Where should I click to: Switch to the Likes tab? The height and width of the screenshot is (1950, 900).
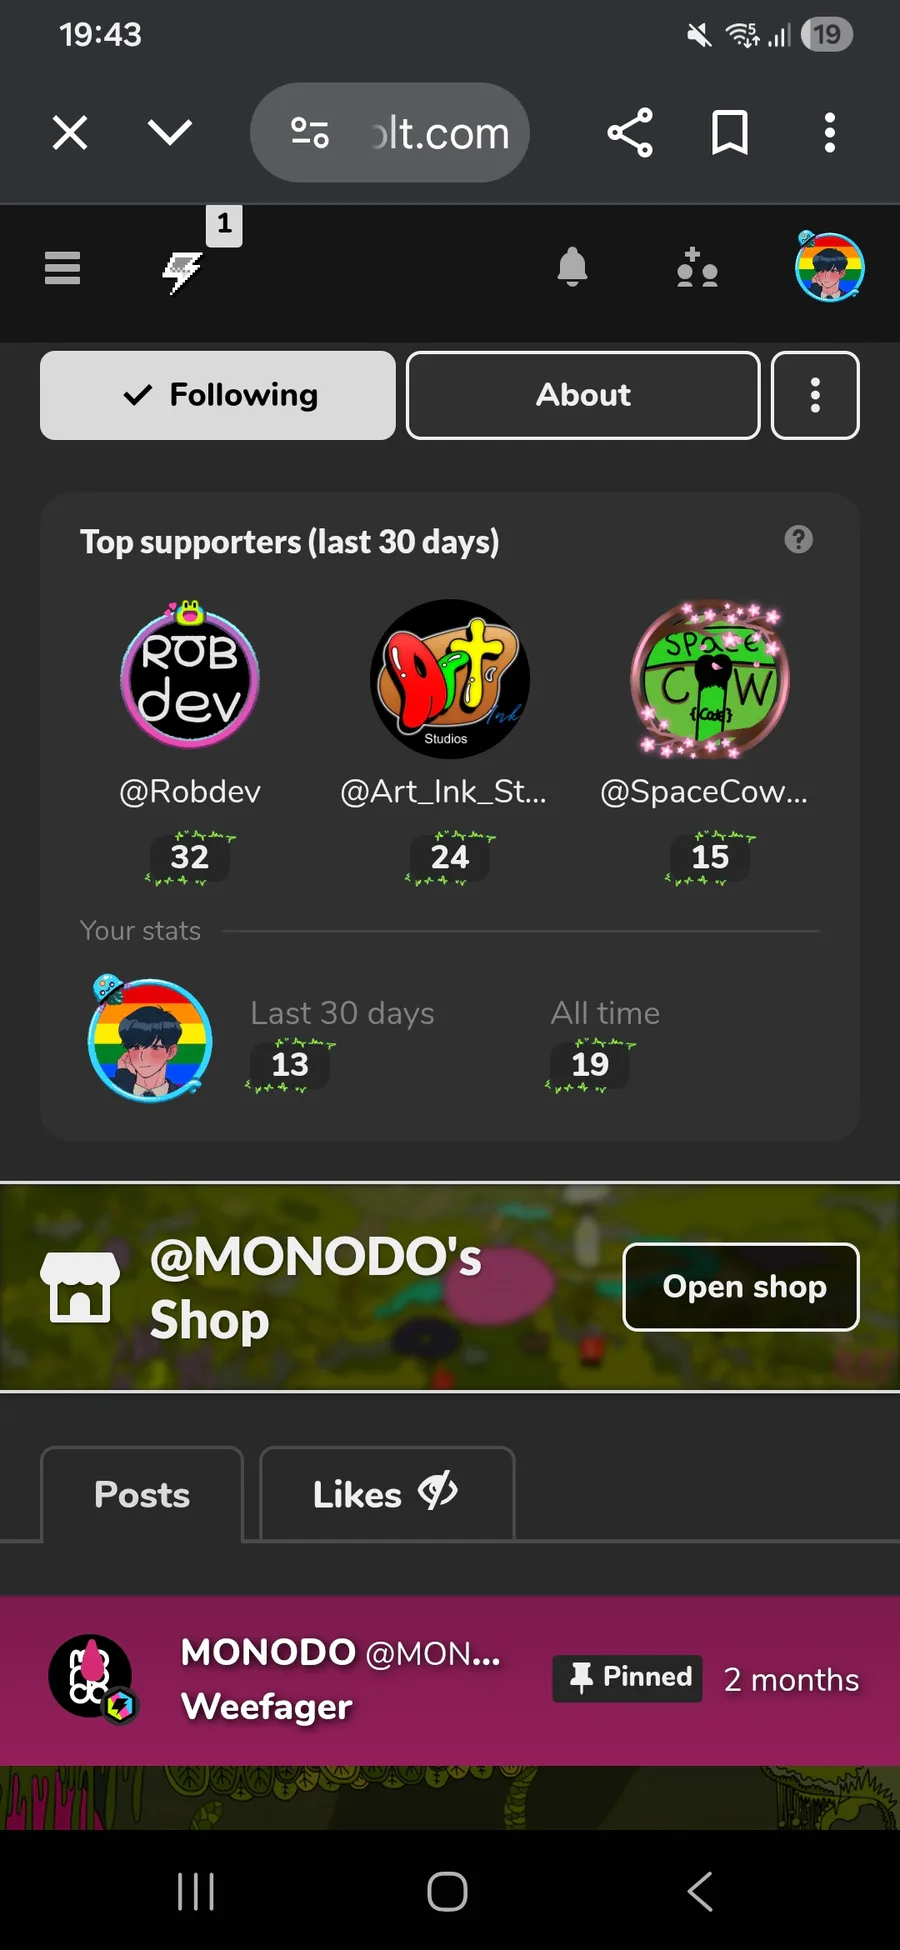(387, 1494)
